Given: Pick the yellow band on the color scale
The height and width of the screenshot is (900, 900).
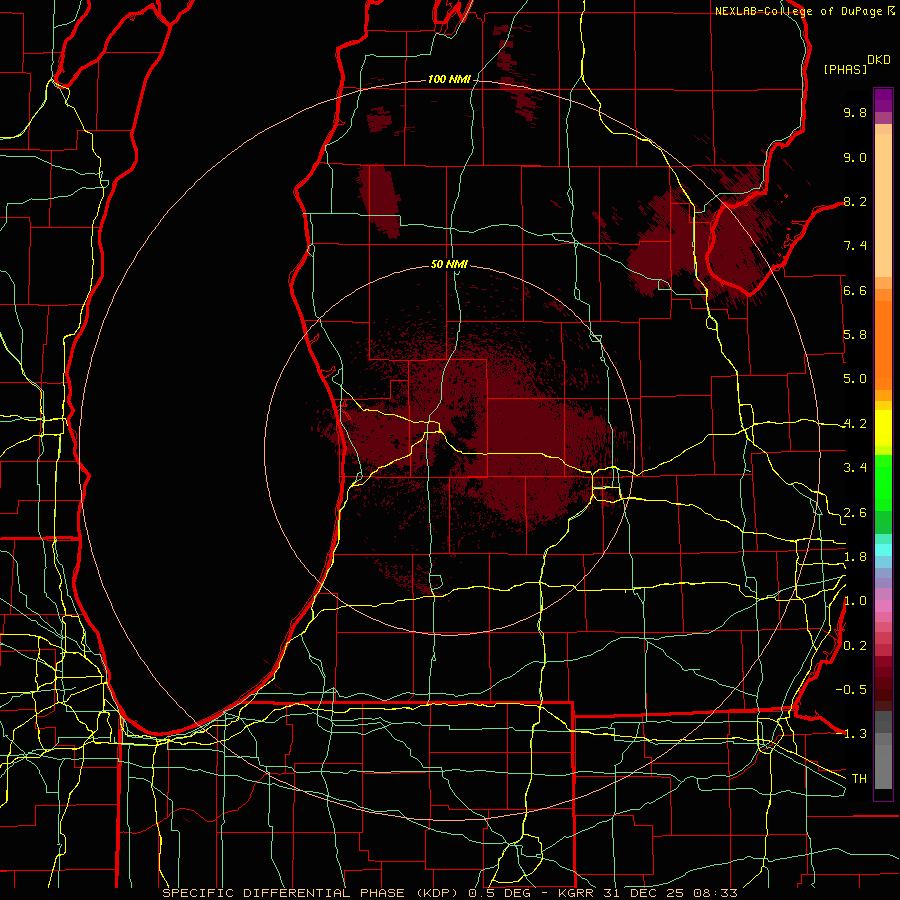Looking at the screenshot, I should click(883, 428).
